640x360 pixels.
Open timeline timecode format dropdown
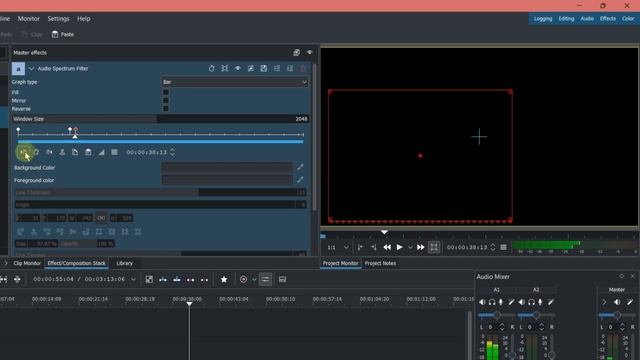[x=133, y=280]
